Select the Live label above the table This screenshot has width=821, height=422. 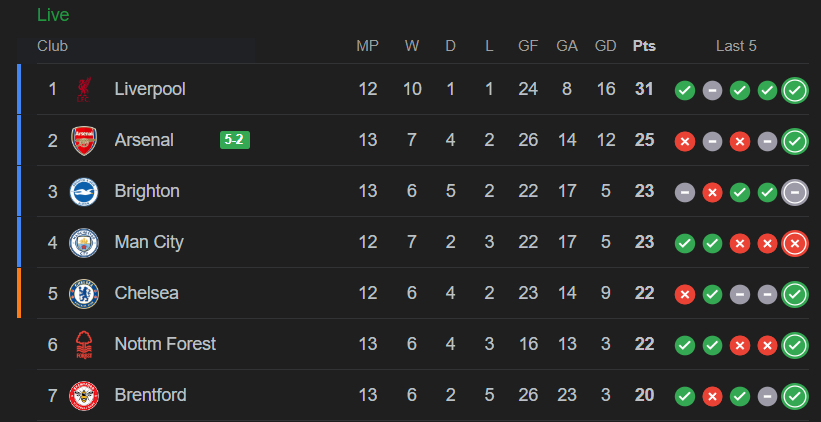click(53, 15)
